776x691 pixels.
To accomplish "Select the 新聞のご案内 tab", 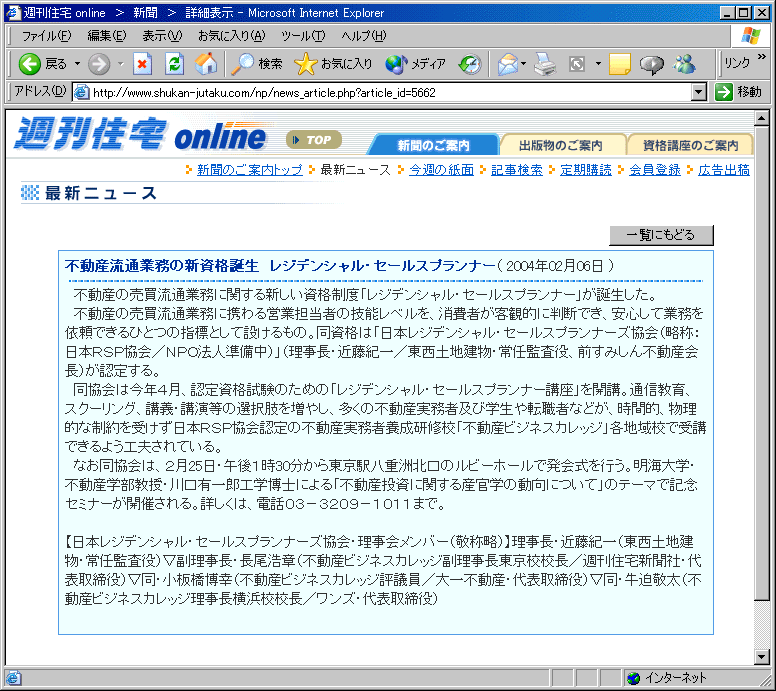I will 433,145.
